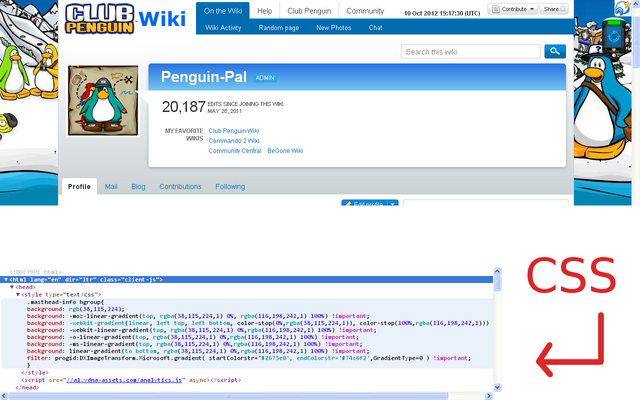Switch to the Contributions tab

[x=180, y=187]
